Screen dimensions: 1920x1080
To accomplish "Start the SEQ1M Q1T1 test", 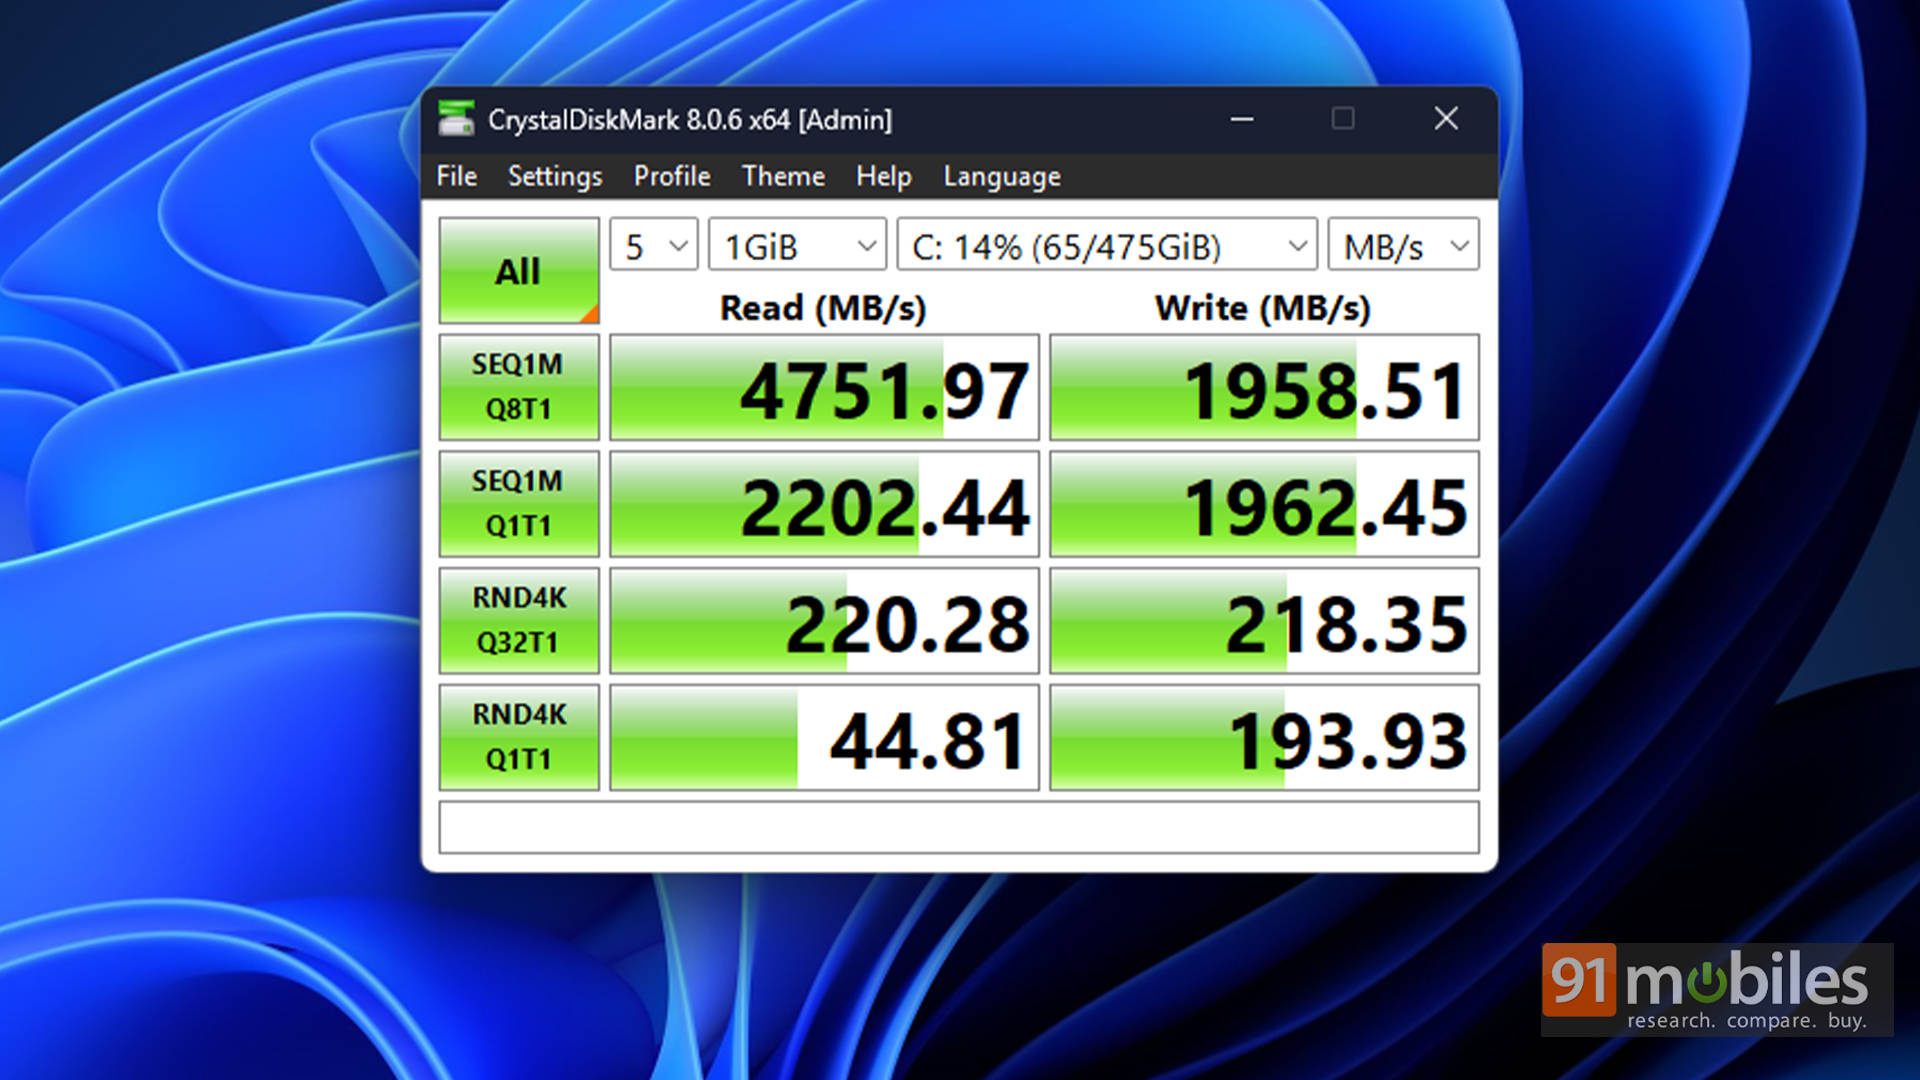I will pos(519,504).
